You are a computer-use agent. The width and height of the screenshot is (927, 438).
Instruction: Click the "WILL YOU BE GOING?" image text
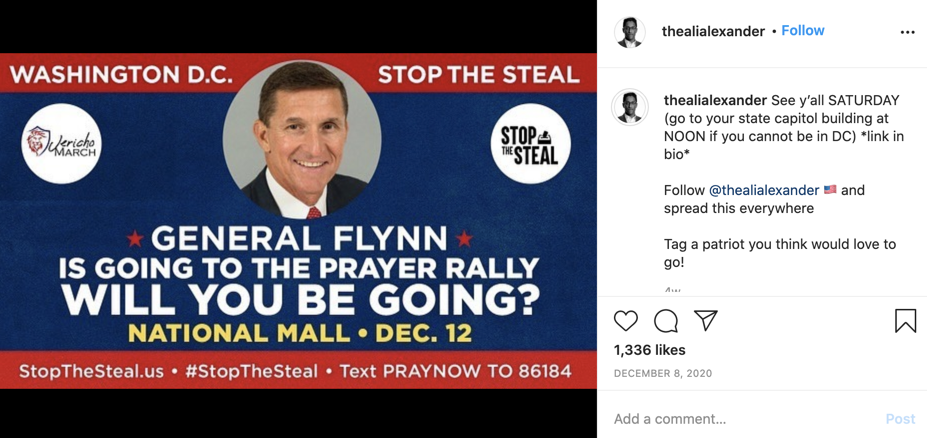(x=299, y=299)
